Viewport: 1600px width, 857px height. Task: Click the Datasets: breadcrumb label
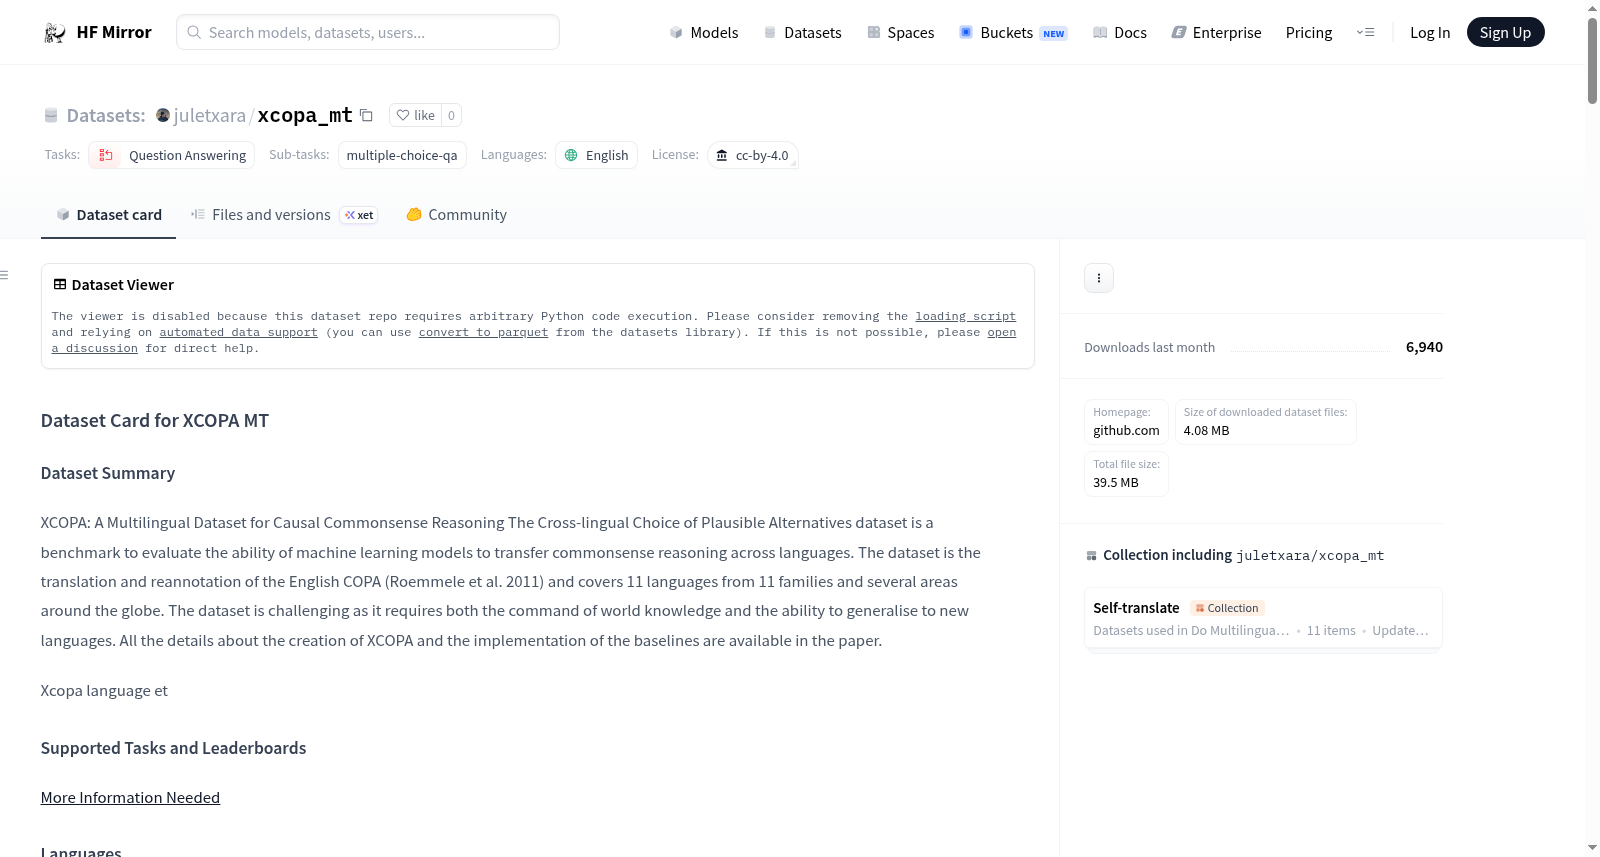tap(106, 116)
